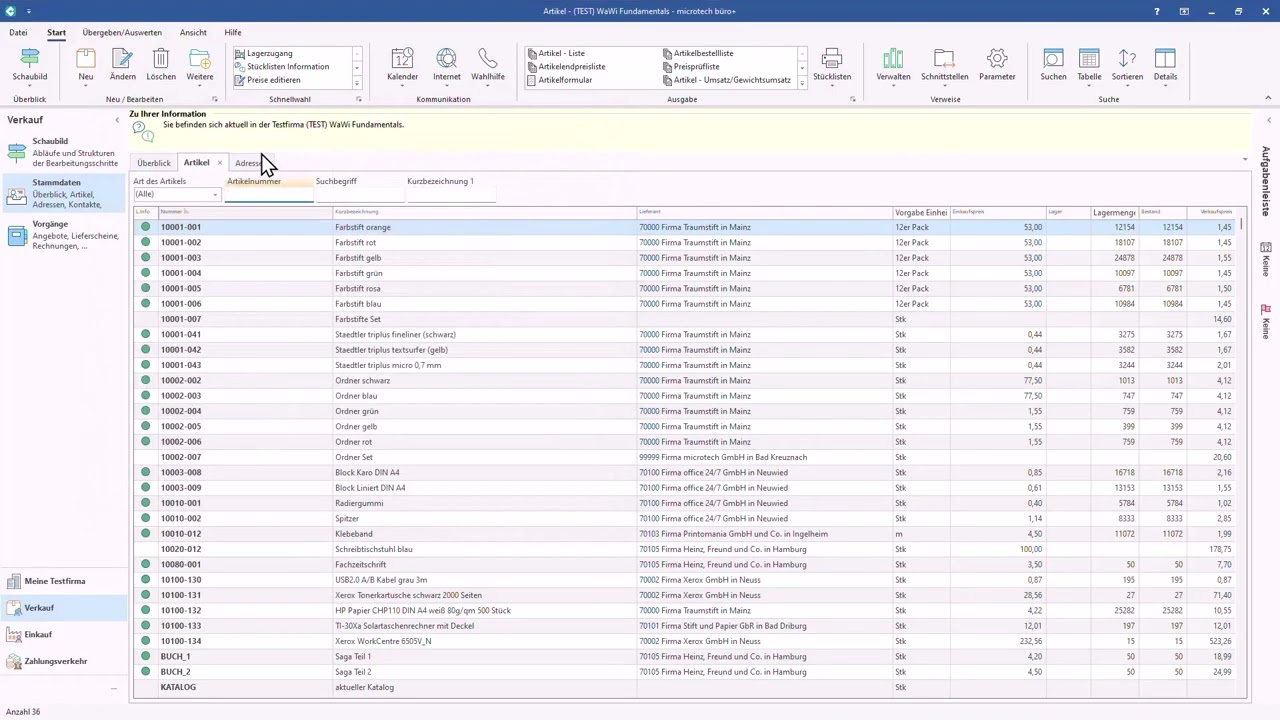This screenshot has width=1280, height=720.
Task: Switch to the Einkauf area
Action: 65,634
